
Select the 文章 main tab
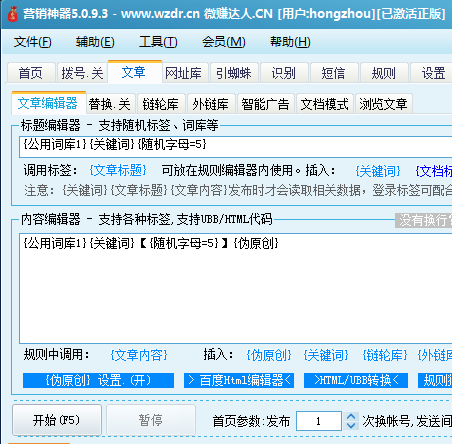[x=134, y=72]
